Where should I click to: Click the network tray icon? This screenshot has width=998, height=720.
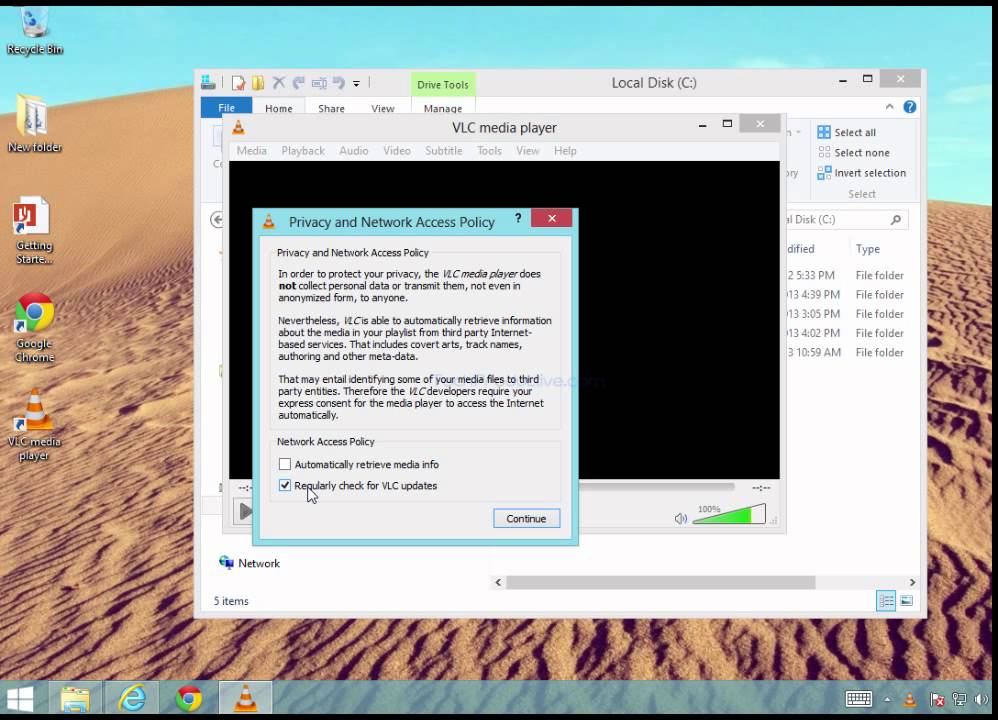point(959,700)
